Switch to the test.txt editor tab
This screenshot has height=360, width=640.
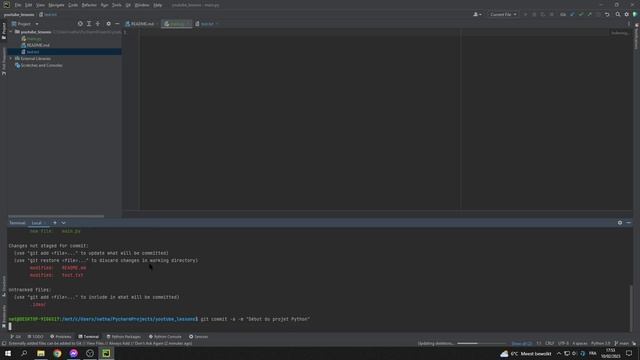coord(207,24)
